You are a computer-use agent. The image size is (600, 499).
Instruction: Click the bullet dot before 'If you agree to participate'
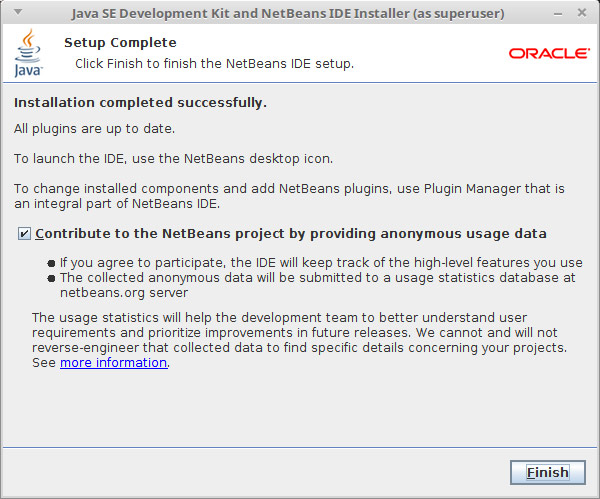(51, 263)
